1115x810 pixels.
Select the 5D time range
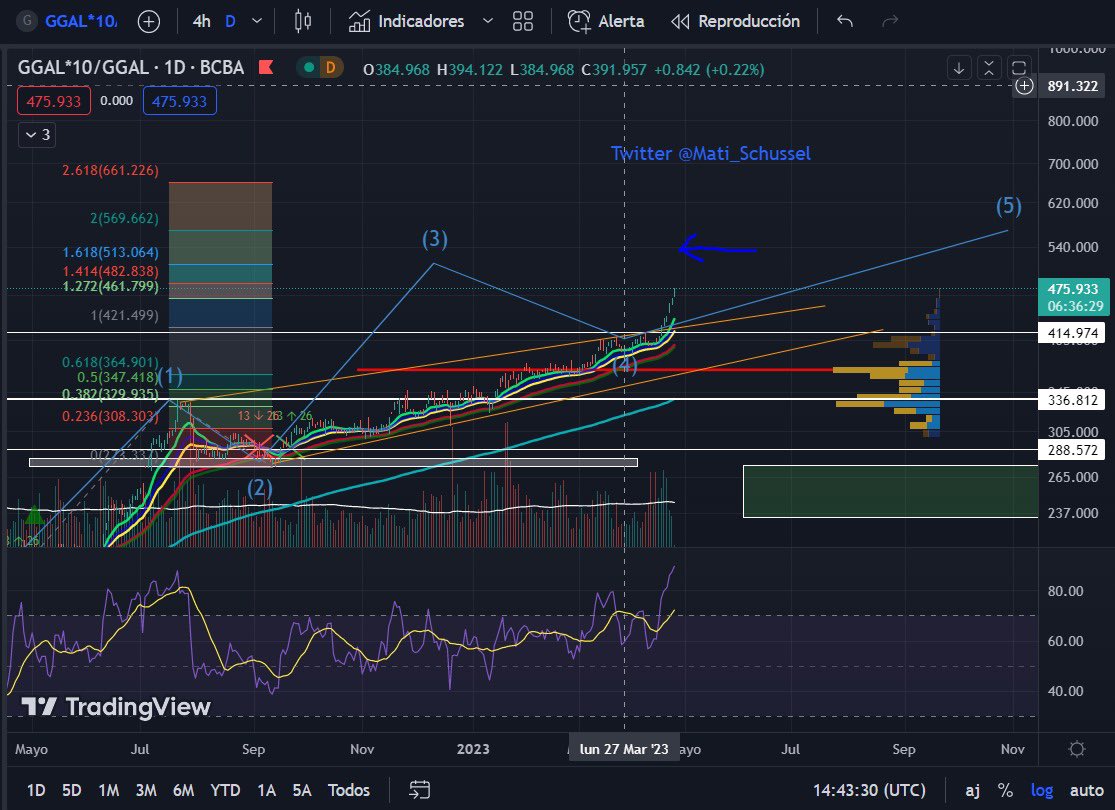pyautogui.click(x=72, y=790)
